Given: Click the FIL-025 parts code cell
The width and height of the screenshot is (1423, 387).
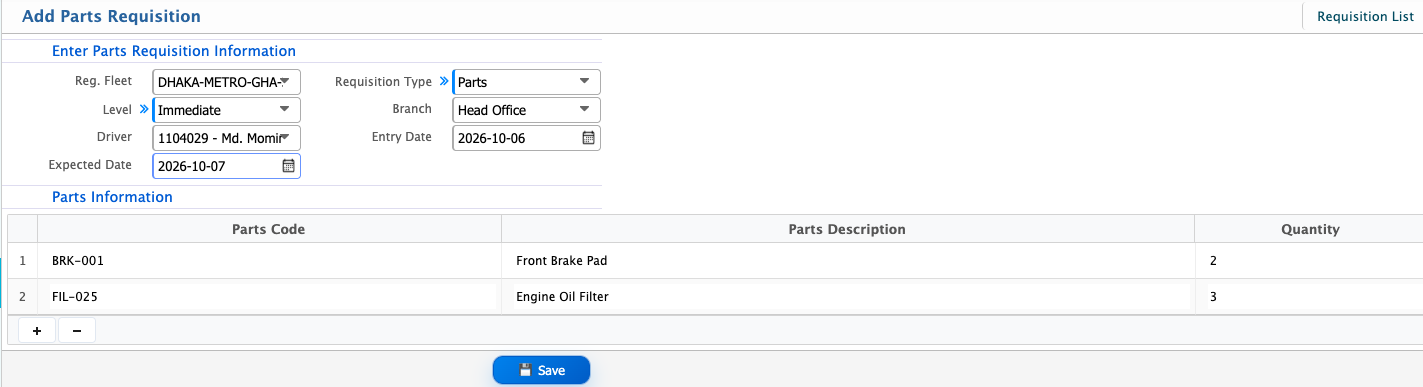Looking at the screenshot, I should click(x=268, y=297).
